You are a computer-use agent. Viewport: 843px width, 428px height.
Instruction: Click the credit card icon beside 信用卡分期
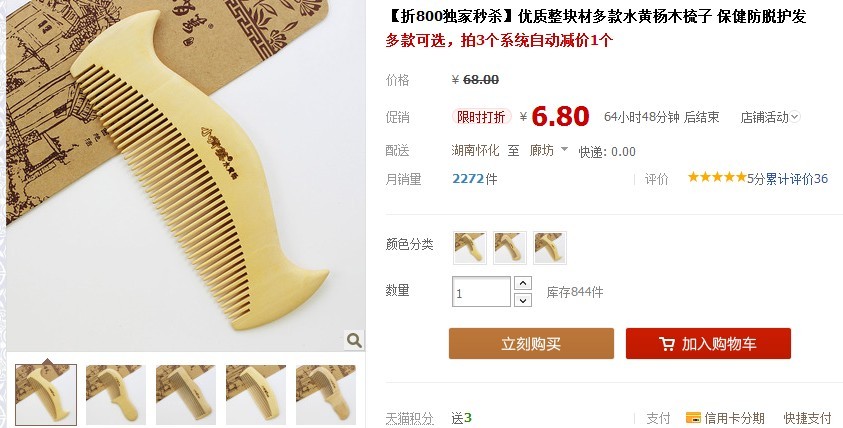coord(693,417)
